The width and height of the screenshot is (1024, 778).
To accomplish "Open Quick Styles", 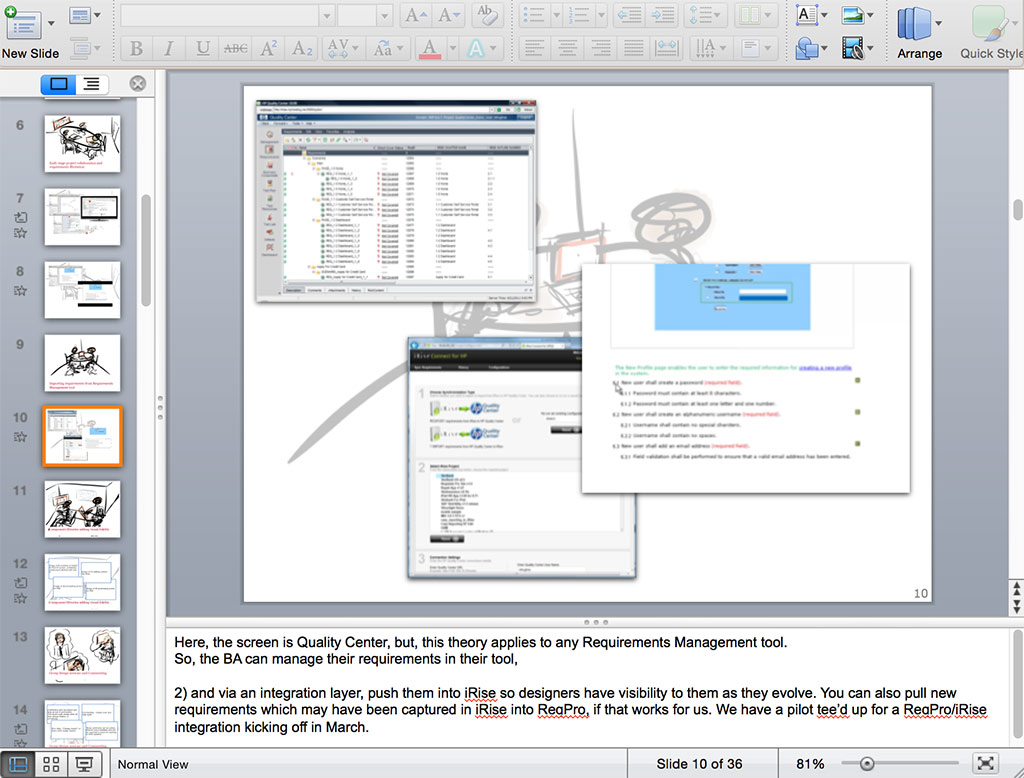I will [x=991, y=33].
